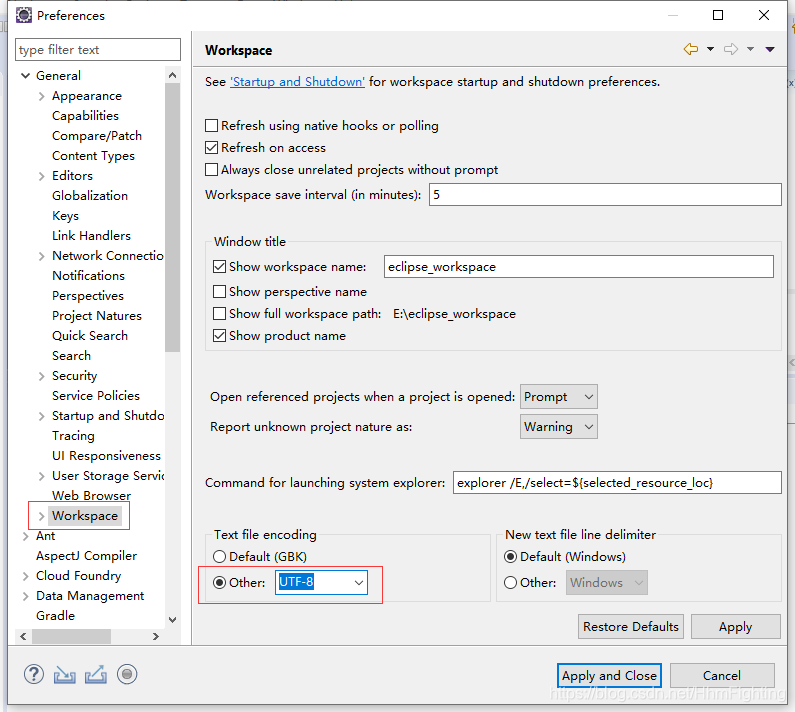Image resolution: width=795 pixels, height=712 pixels.
Task: Select AspectJ Compiler preference page
Action: [x=86, y=556]
